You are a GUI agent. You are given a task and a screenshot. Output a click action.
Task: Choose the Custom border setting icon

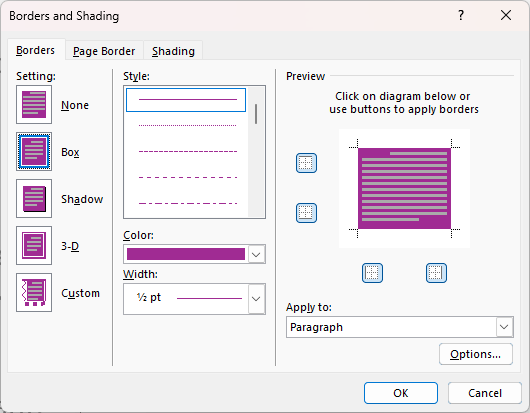(34, 292)
